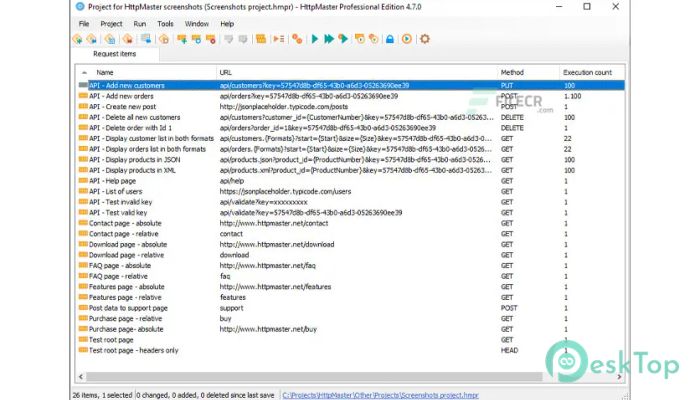Toggle sort arrow in the first column header
The width and height of the screenshot is (700, 400).
pos(84,72)
